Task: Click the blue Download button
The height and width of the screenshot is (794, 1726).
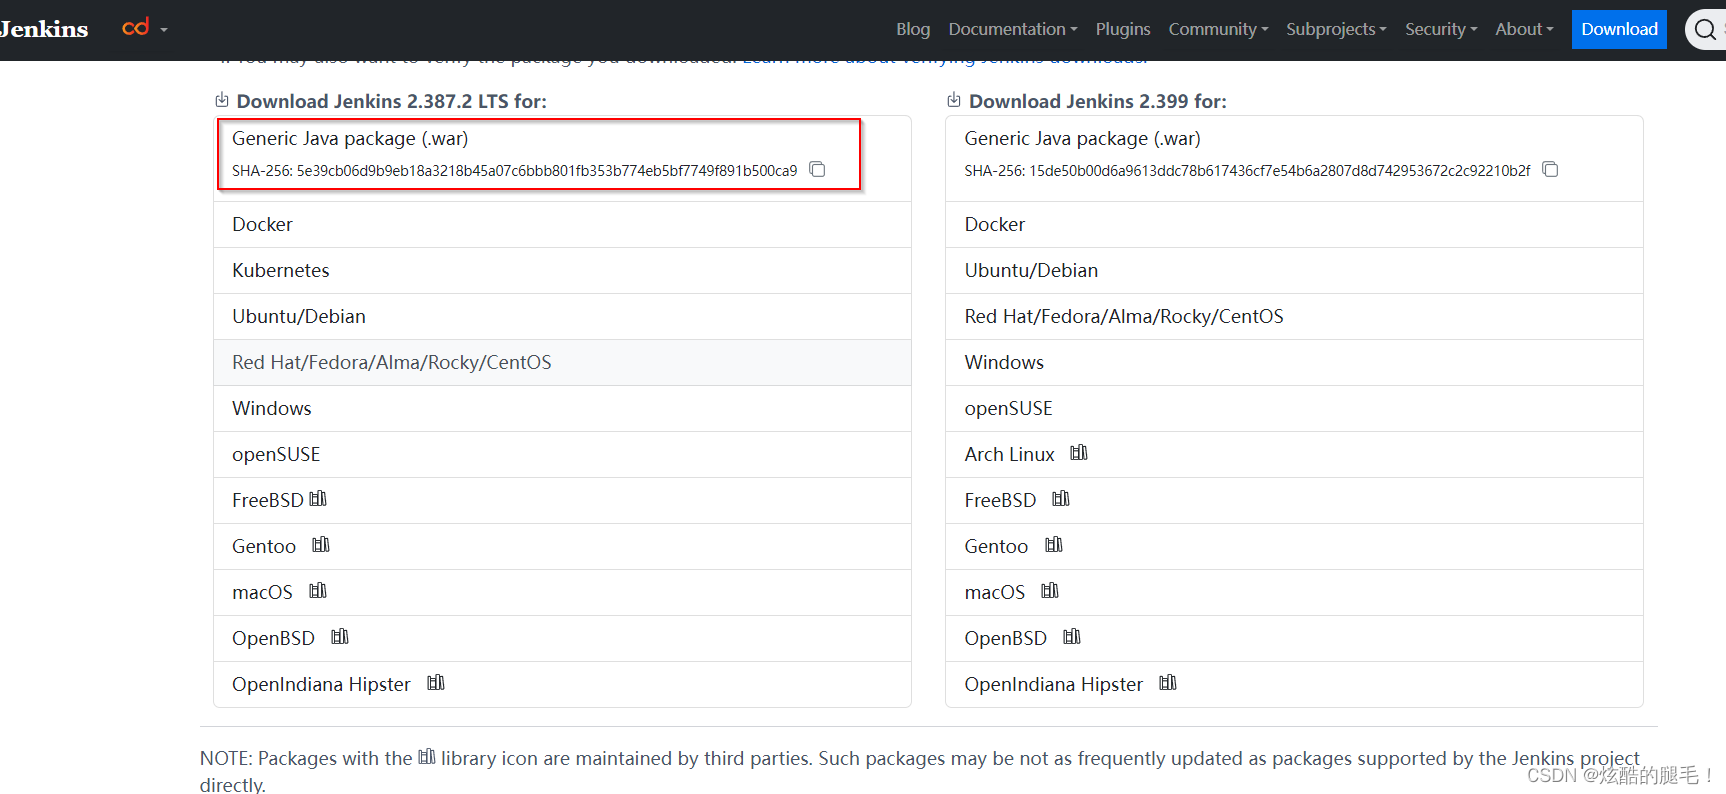Action: click(1619, 29)
